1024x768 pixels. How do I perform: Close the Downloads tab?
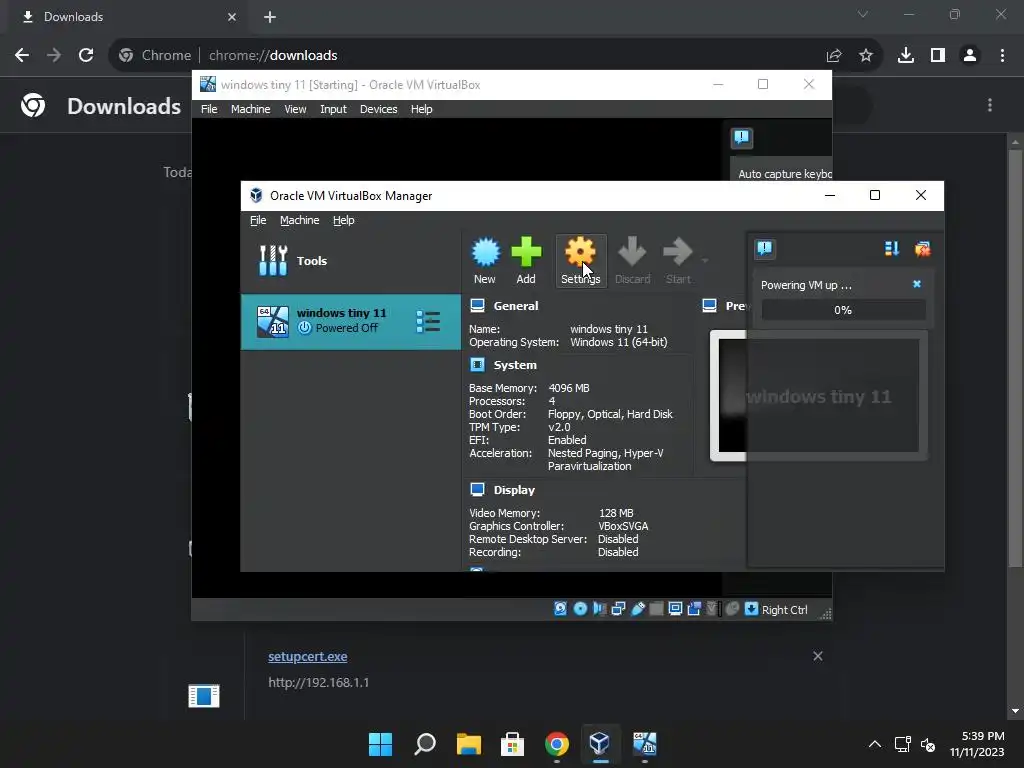pyautogui.click(x=232, y=17)
